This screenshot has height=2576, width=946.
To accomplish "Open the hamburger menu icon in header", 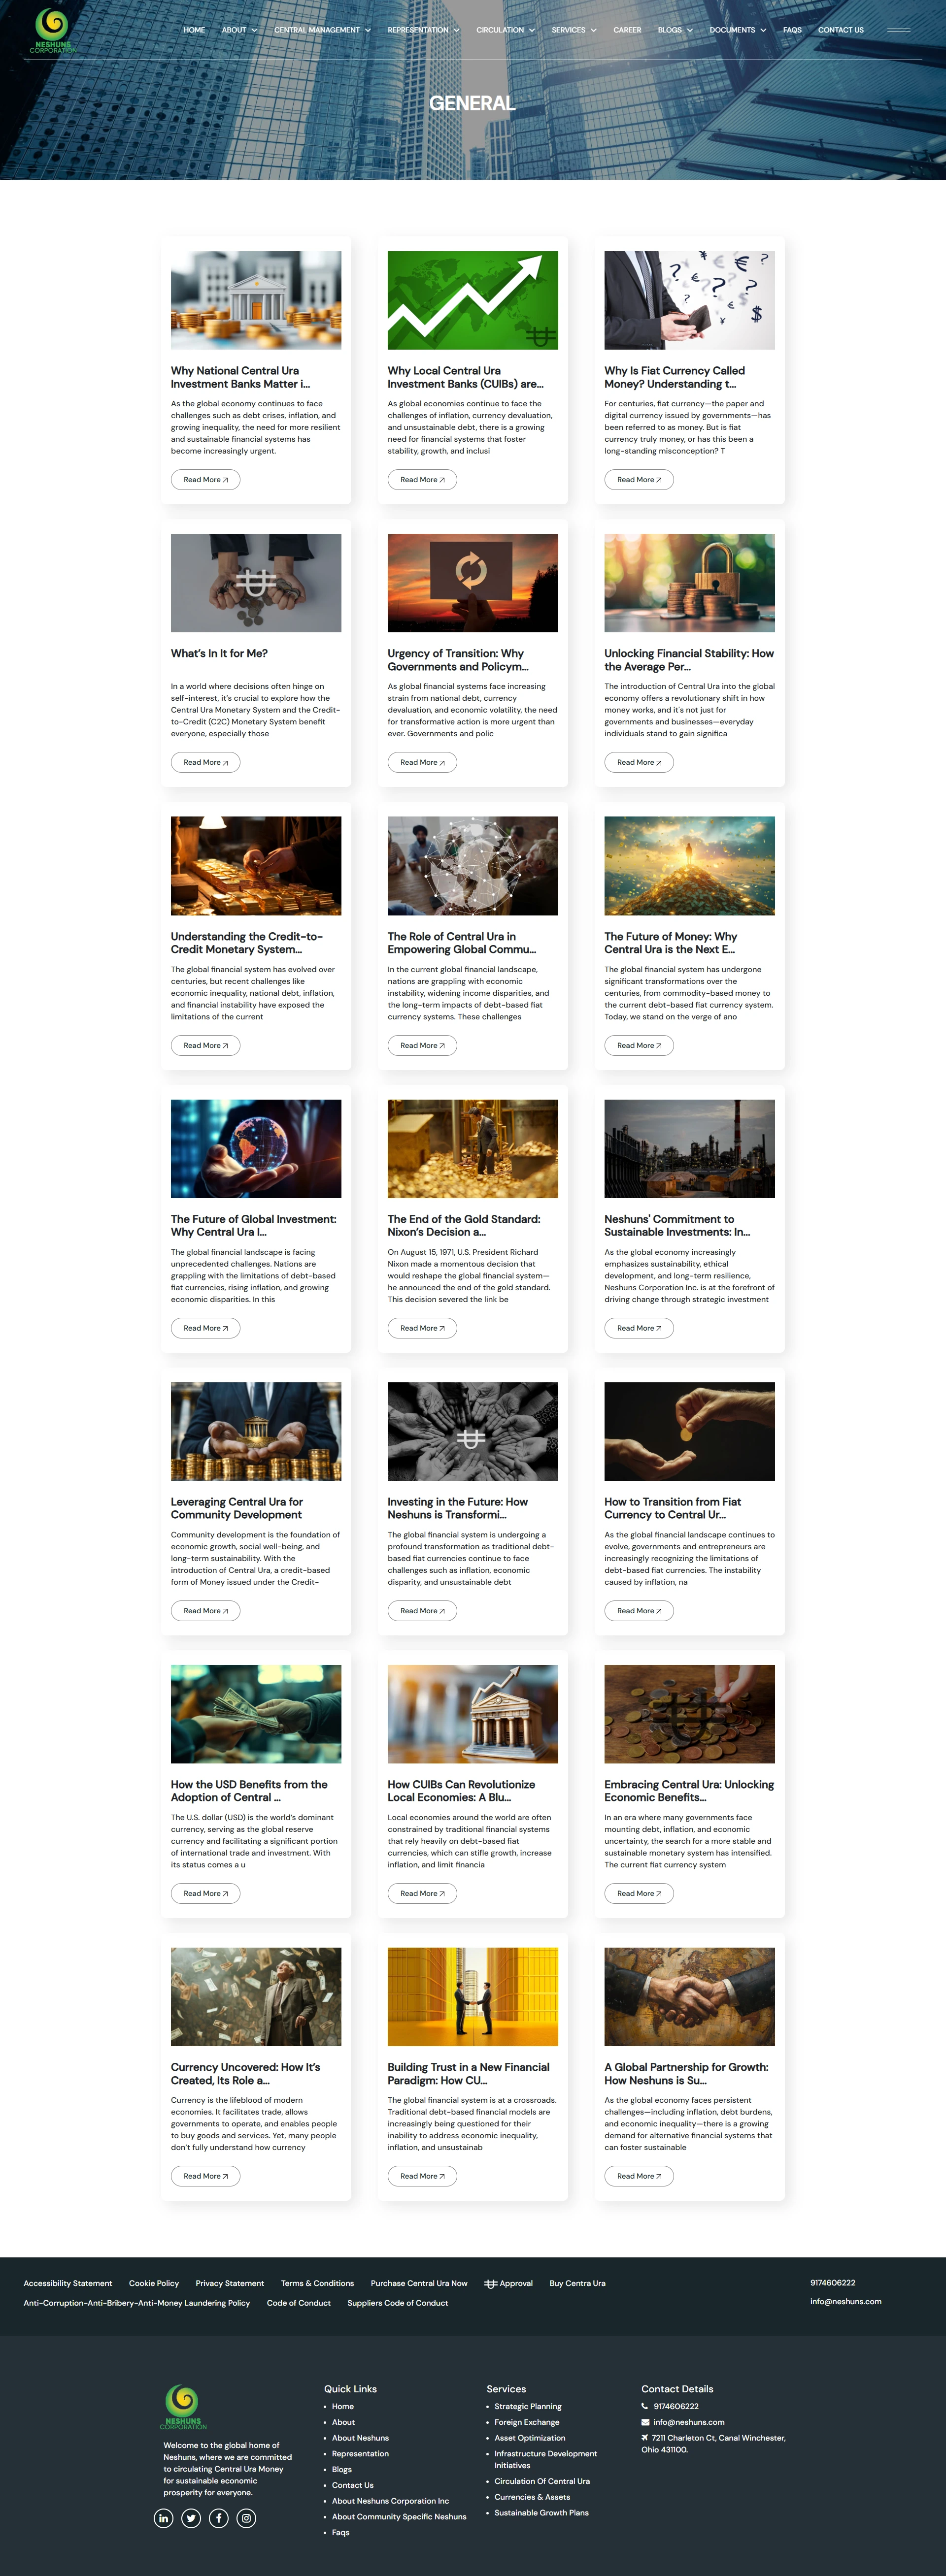I will click(x=898, y=30).
